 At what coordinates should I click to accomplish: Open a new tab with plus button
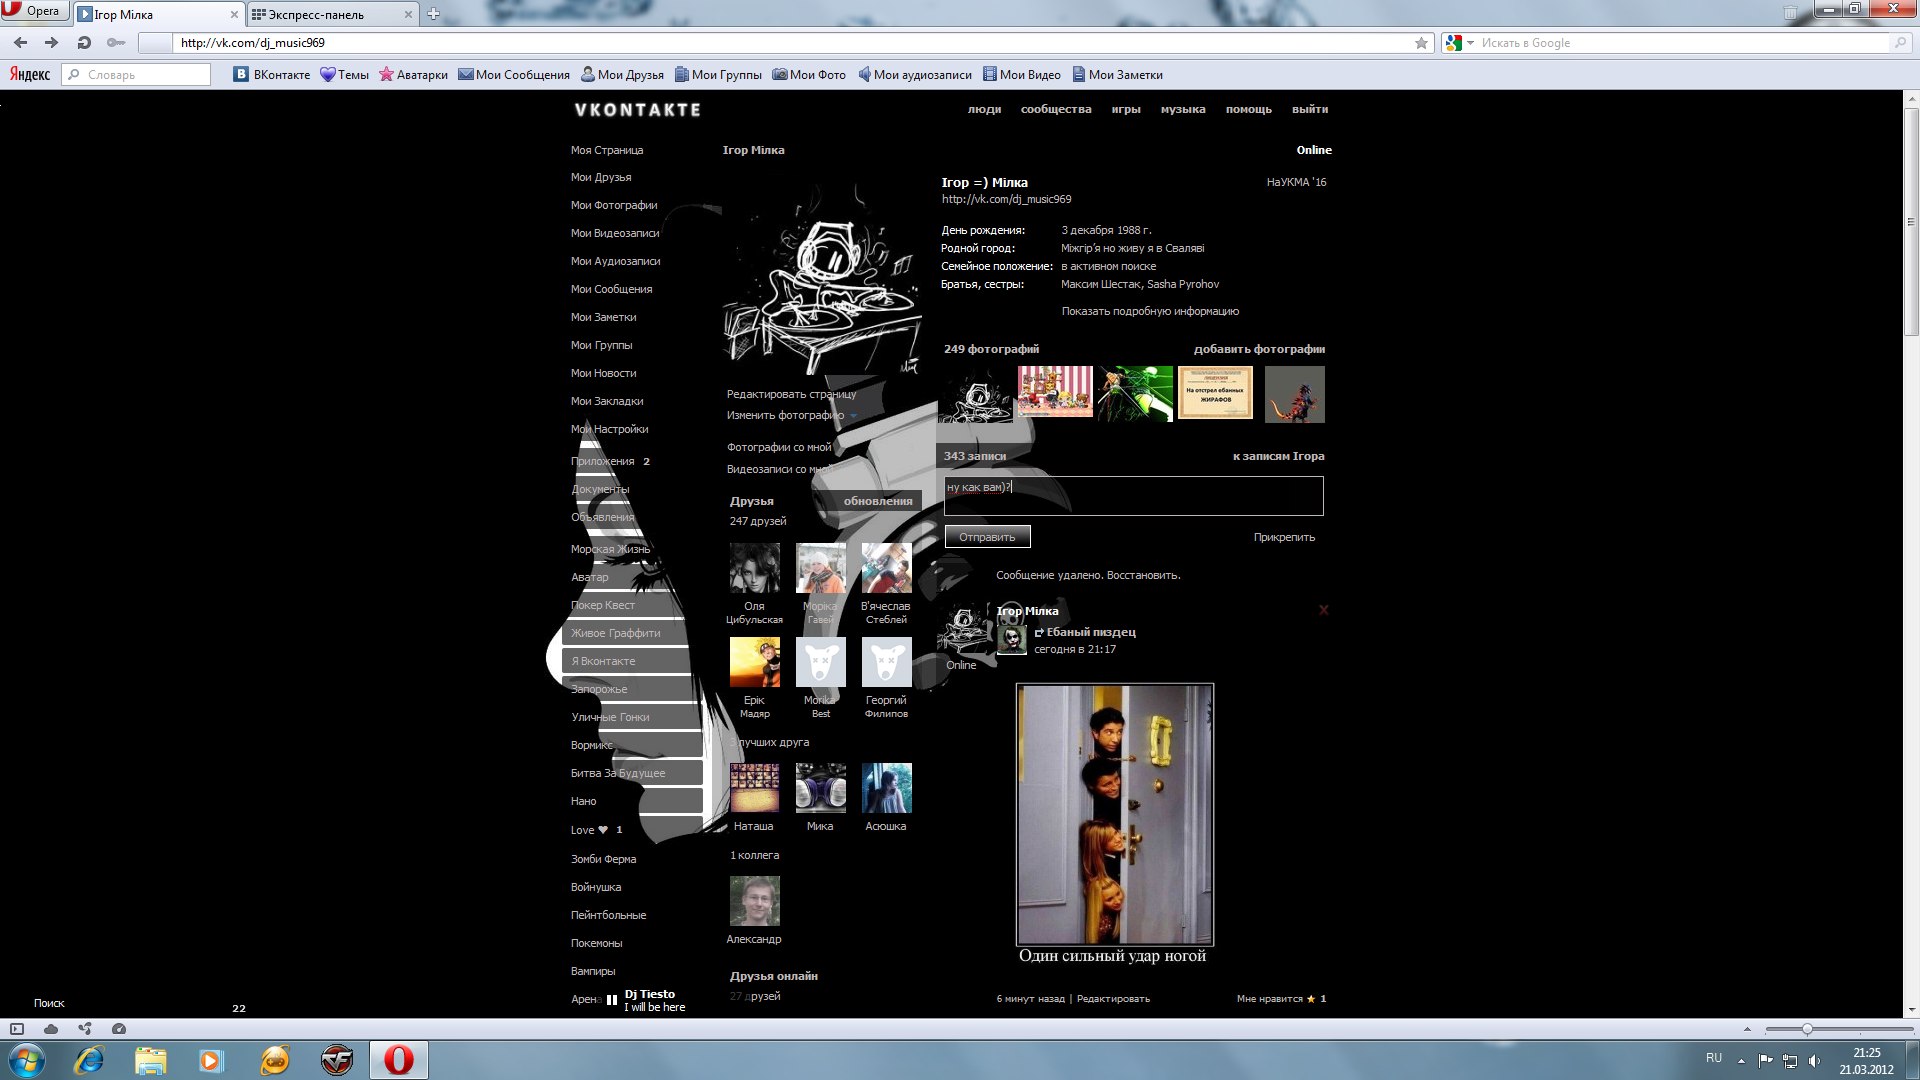click(433, 14)
